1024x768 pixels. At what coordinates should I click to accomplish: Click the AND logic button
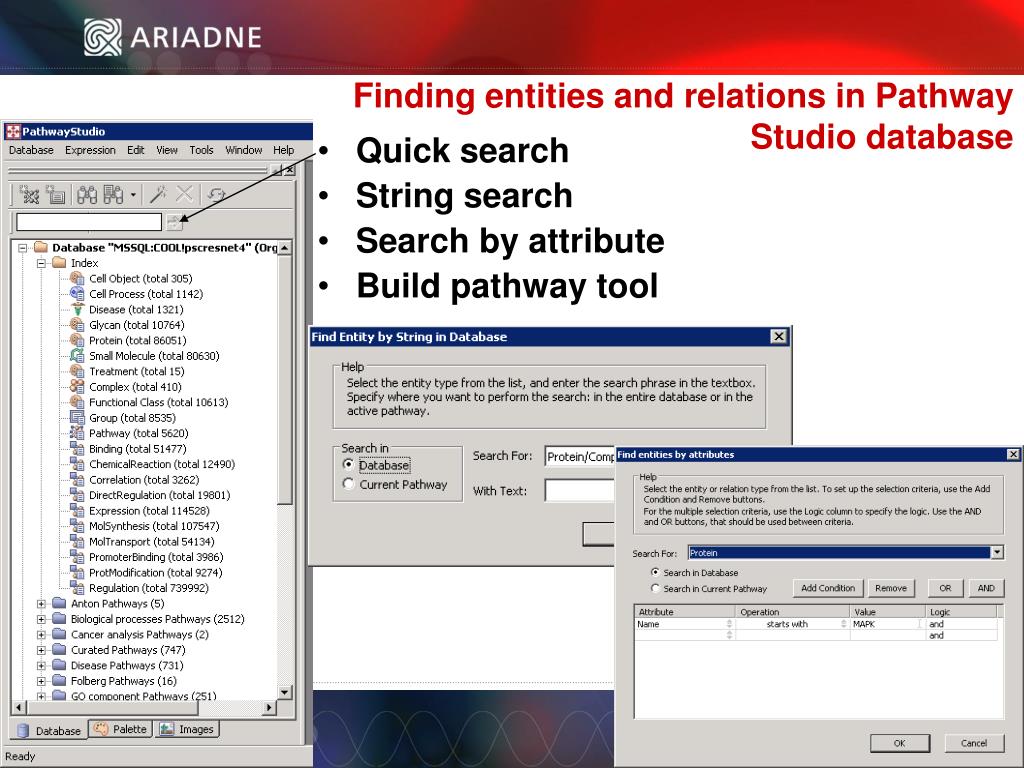(986, 588)
